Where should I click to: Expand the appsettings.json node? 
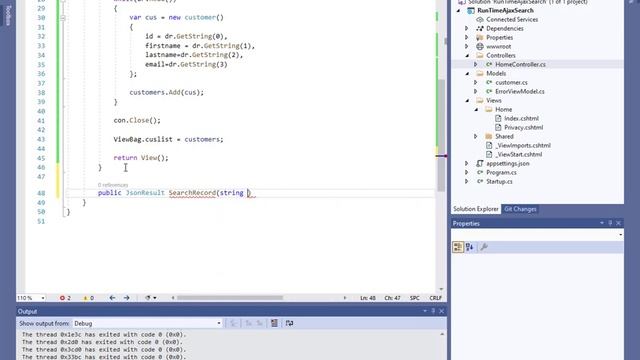467,163
